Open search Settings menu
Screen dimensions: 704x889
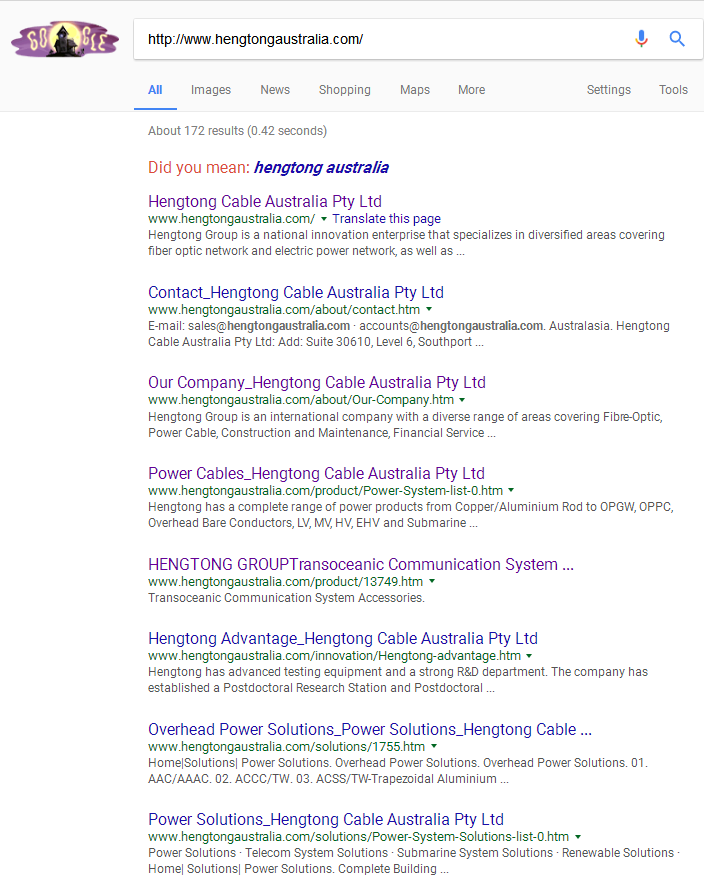[x=609, y=90]
